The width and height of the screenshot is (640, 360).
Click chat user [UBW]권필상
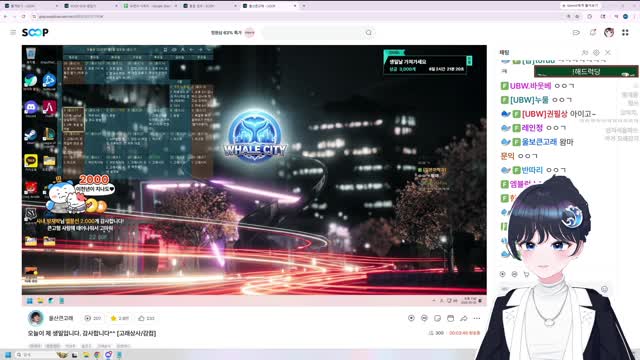544,114
